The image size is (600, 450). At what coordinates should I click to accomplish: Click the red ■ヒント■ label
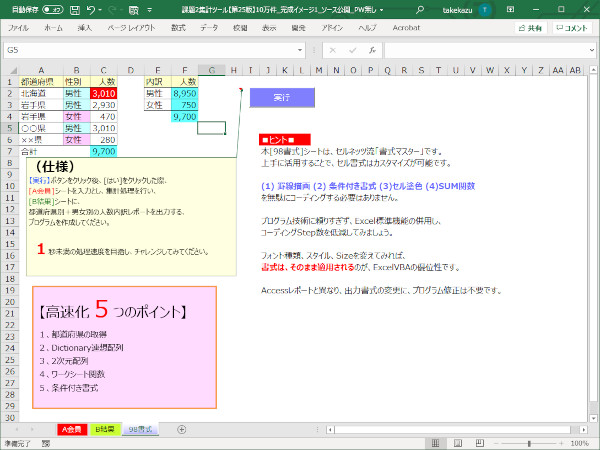tap(284, 140)
